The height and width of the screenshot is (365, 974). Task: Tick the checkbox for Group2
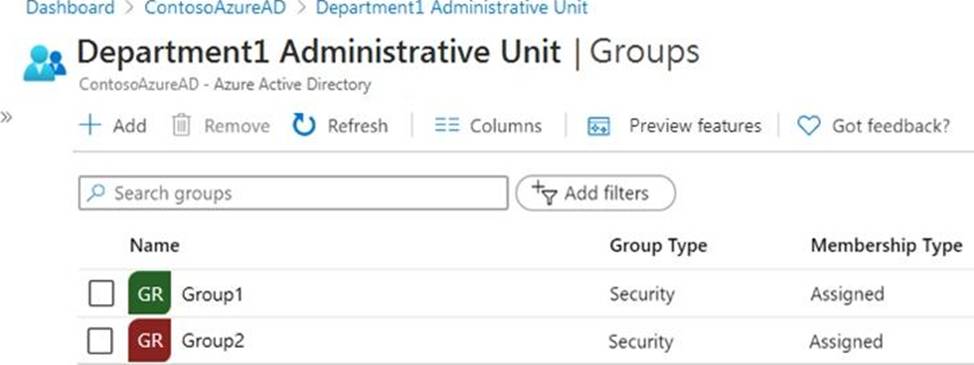(101, 341)
